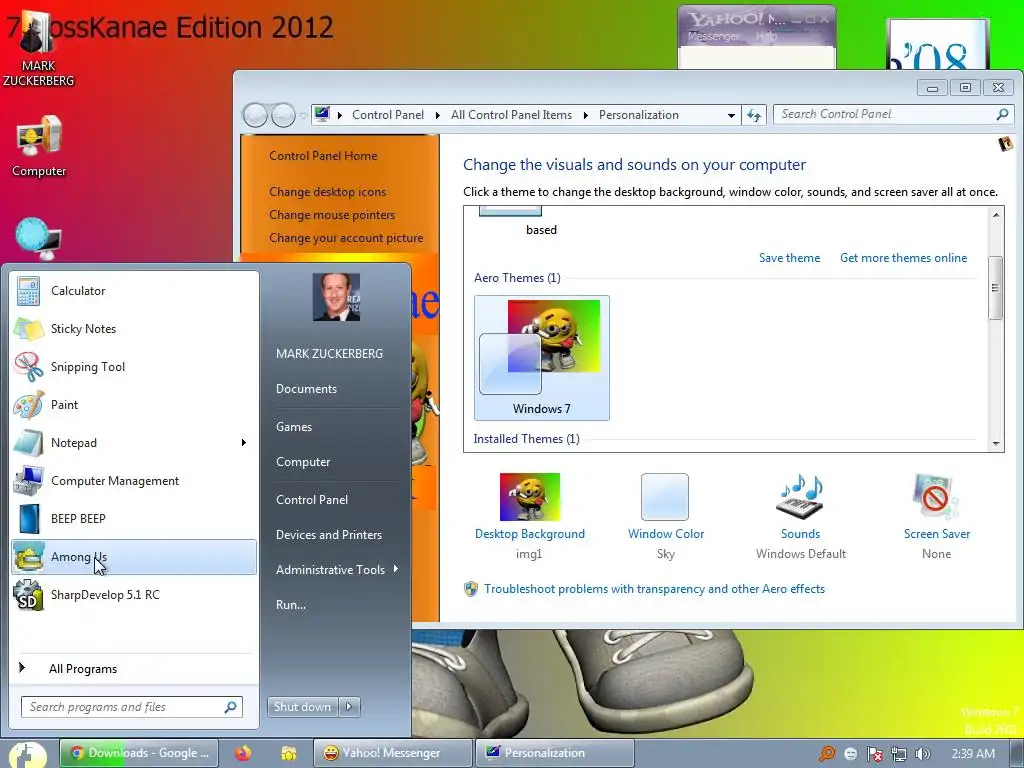Click the themes list scrollbar up arrow

pos(996,215)
